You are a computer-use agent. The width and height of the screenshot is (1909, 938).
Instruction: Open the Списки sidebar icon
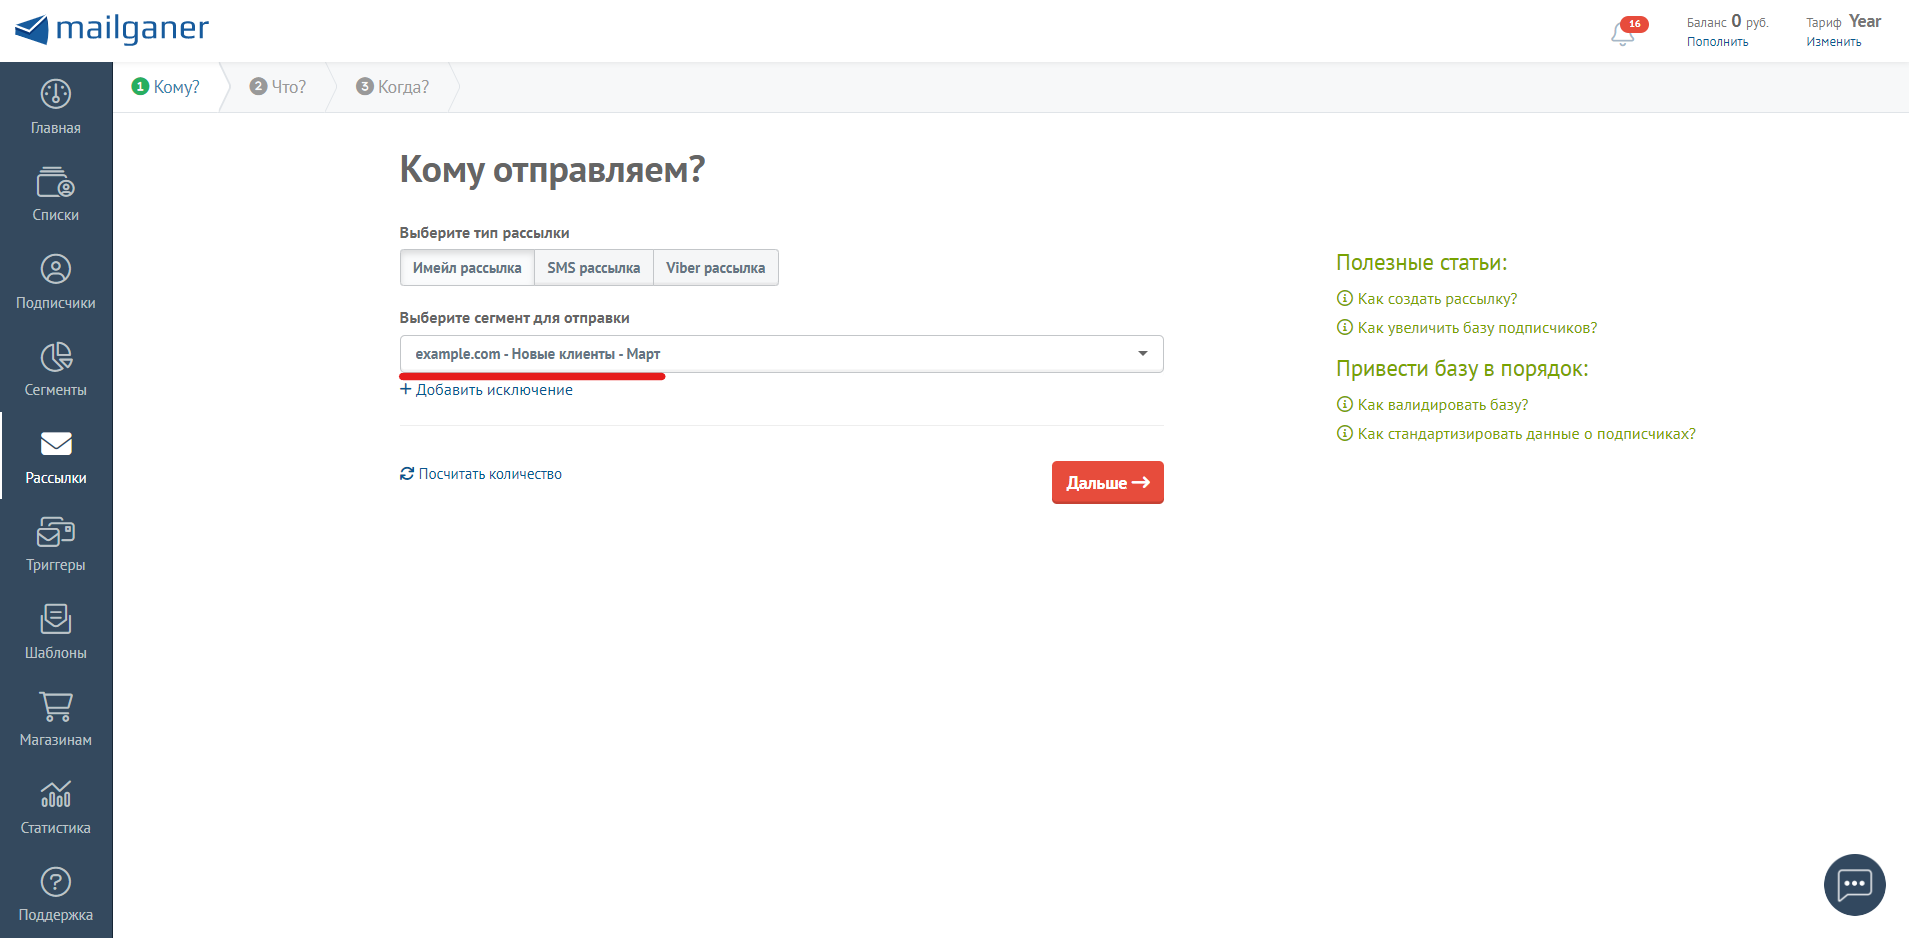pos(56,182)
